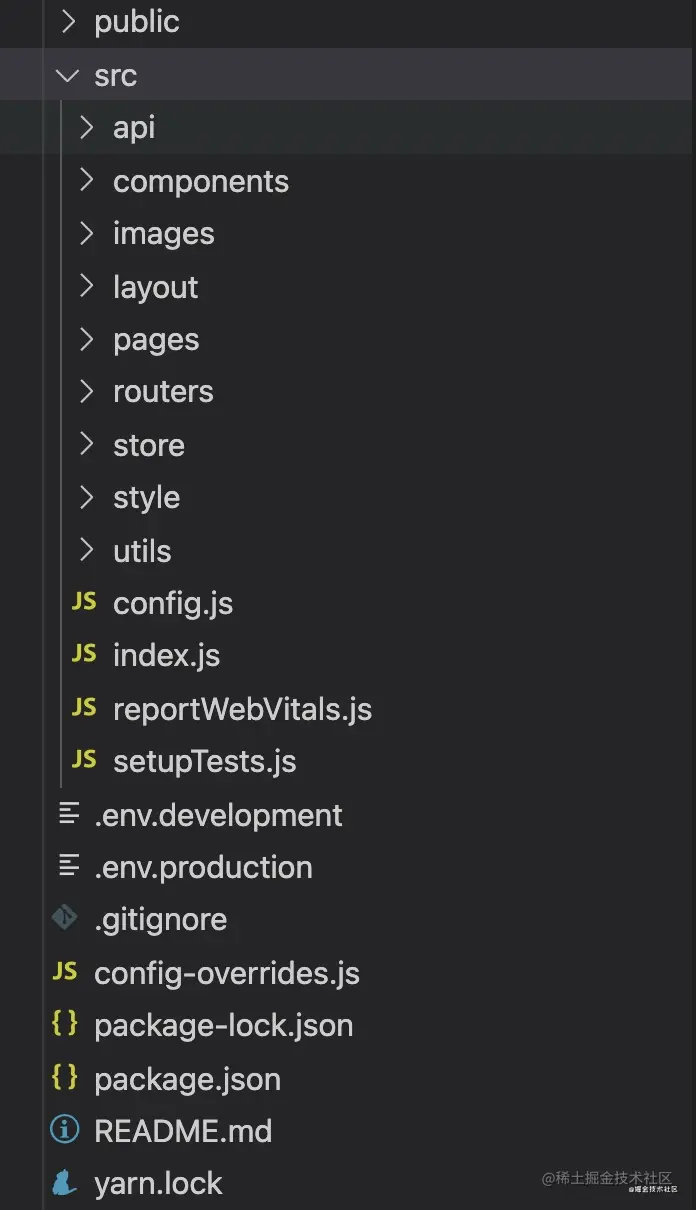Expand the public folder chevron
Viewport: 696px width, 1210px height.
[x=68, y=22]
